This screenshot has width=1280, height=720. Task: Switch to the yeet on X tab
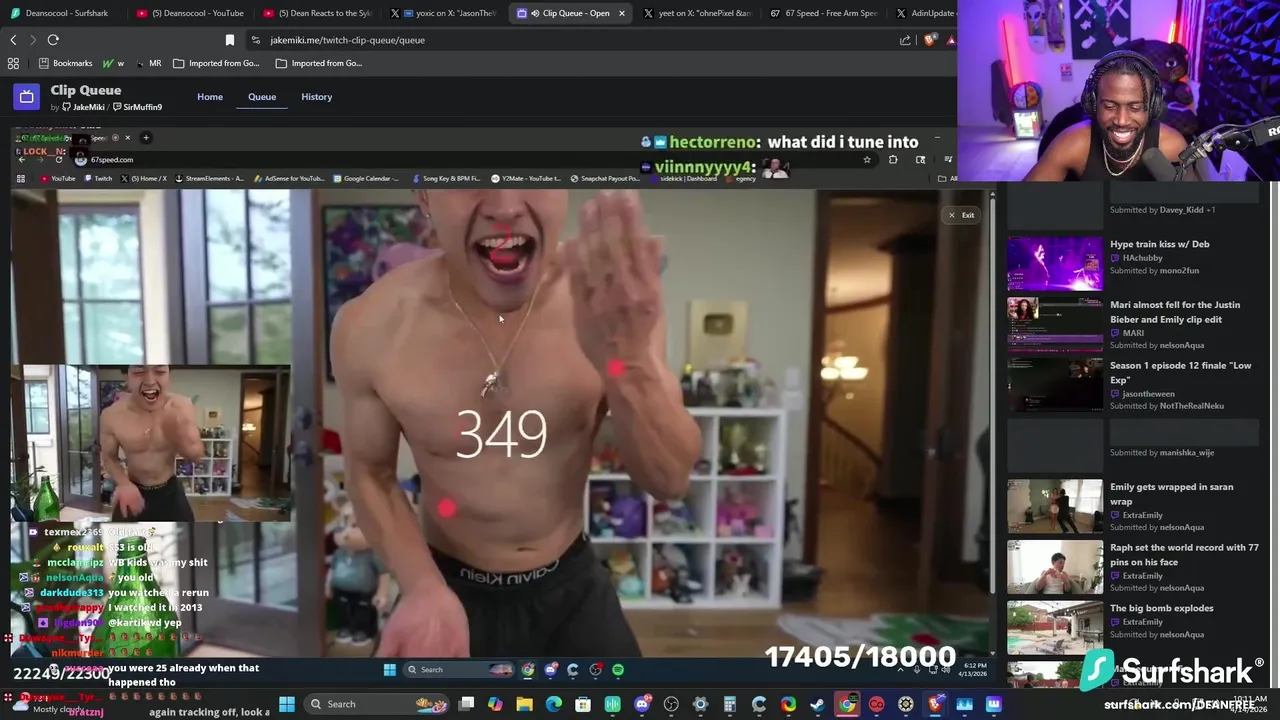[698, 13]
